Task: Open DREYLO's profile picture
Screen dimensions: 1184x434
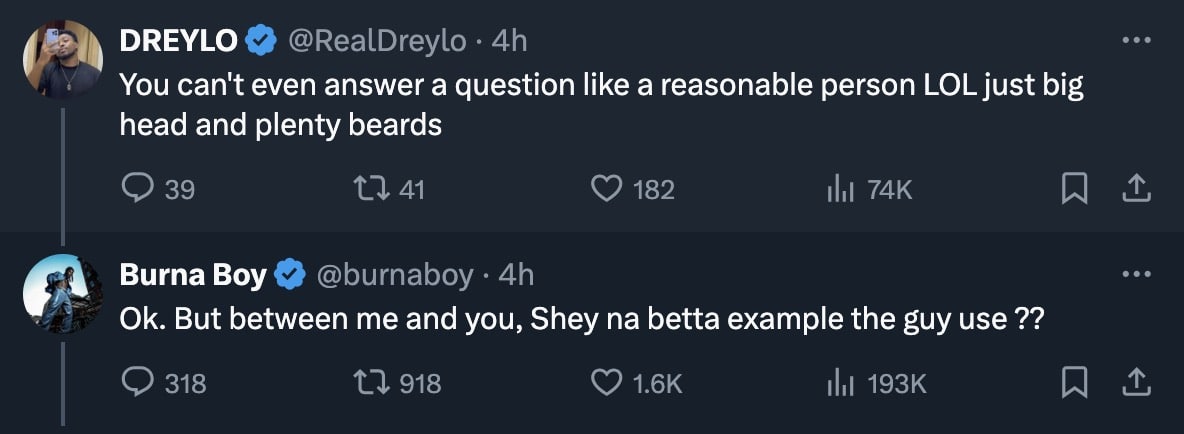Action: point(63,59)
